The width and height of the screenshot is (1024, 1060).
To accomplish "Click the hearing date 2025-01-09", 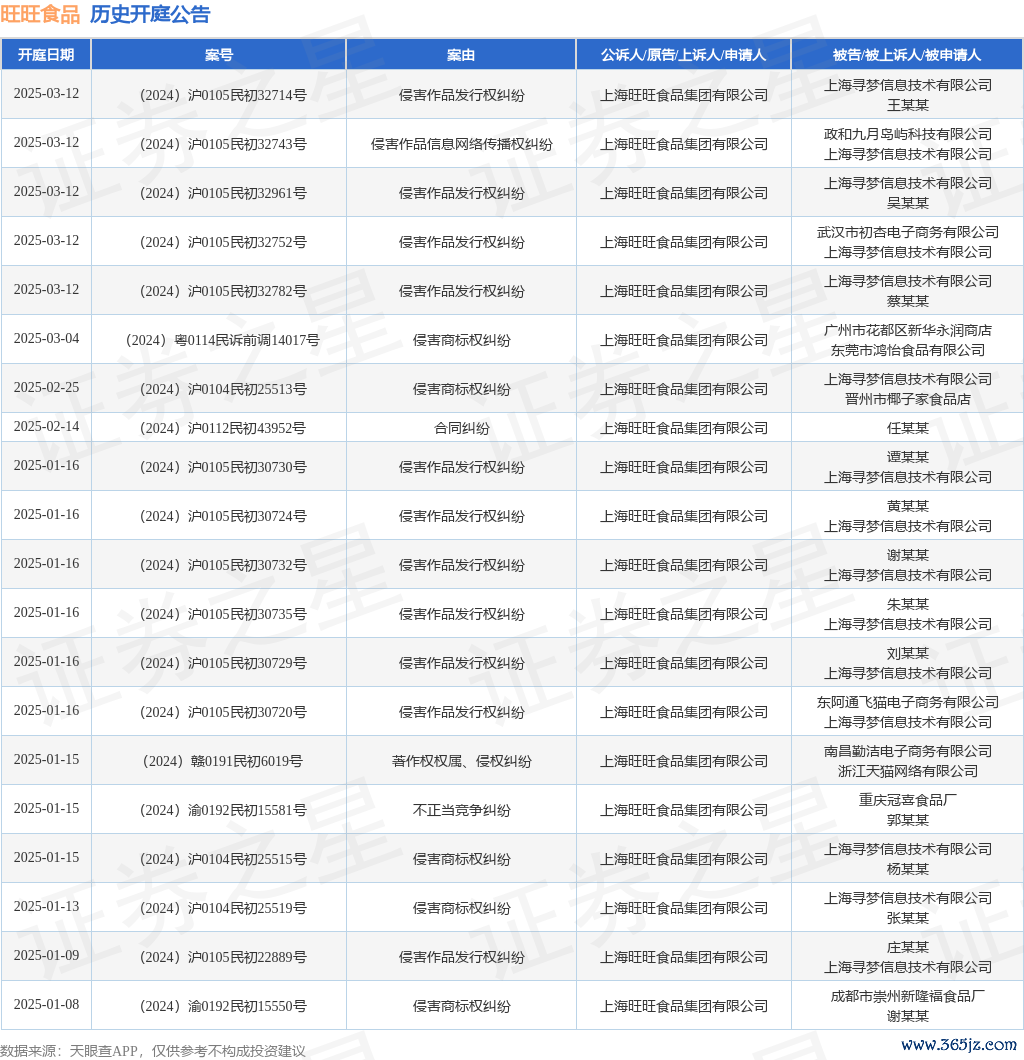I will [x=46, y=955].
